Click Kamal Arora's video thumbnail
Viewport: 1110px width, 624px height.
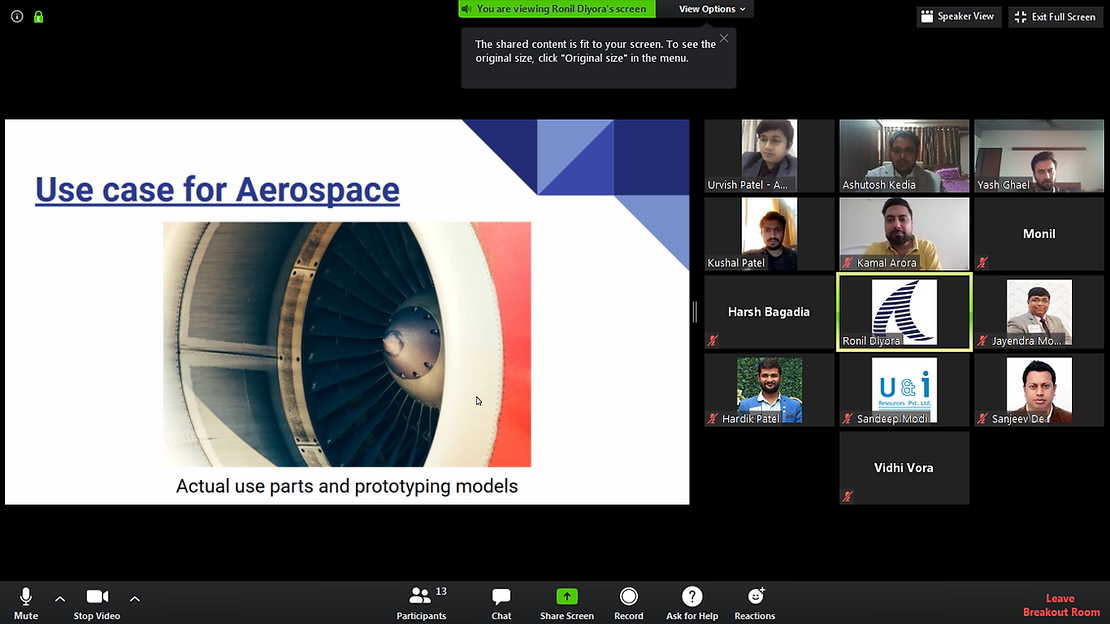click(904, 233)
